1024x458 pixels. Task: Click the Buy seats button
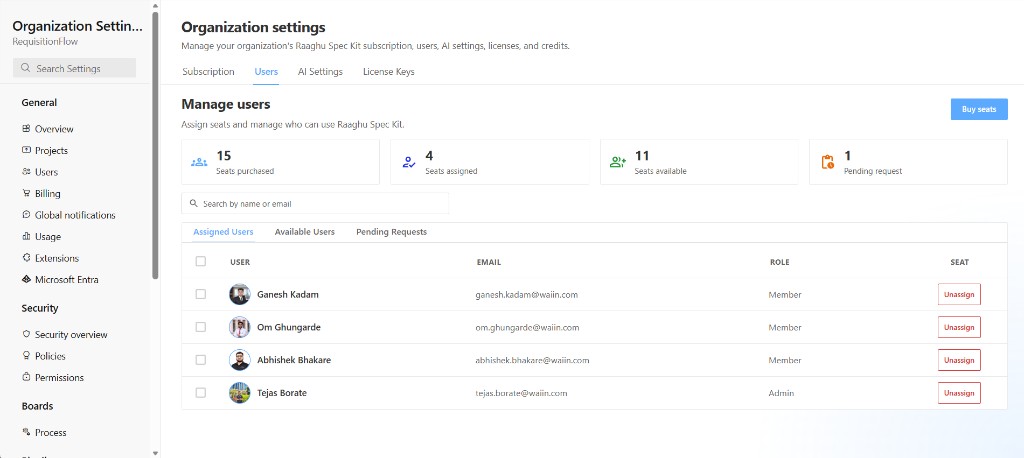pyautogui.click(x=979, y=109)
